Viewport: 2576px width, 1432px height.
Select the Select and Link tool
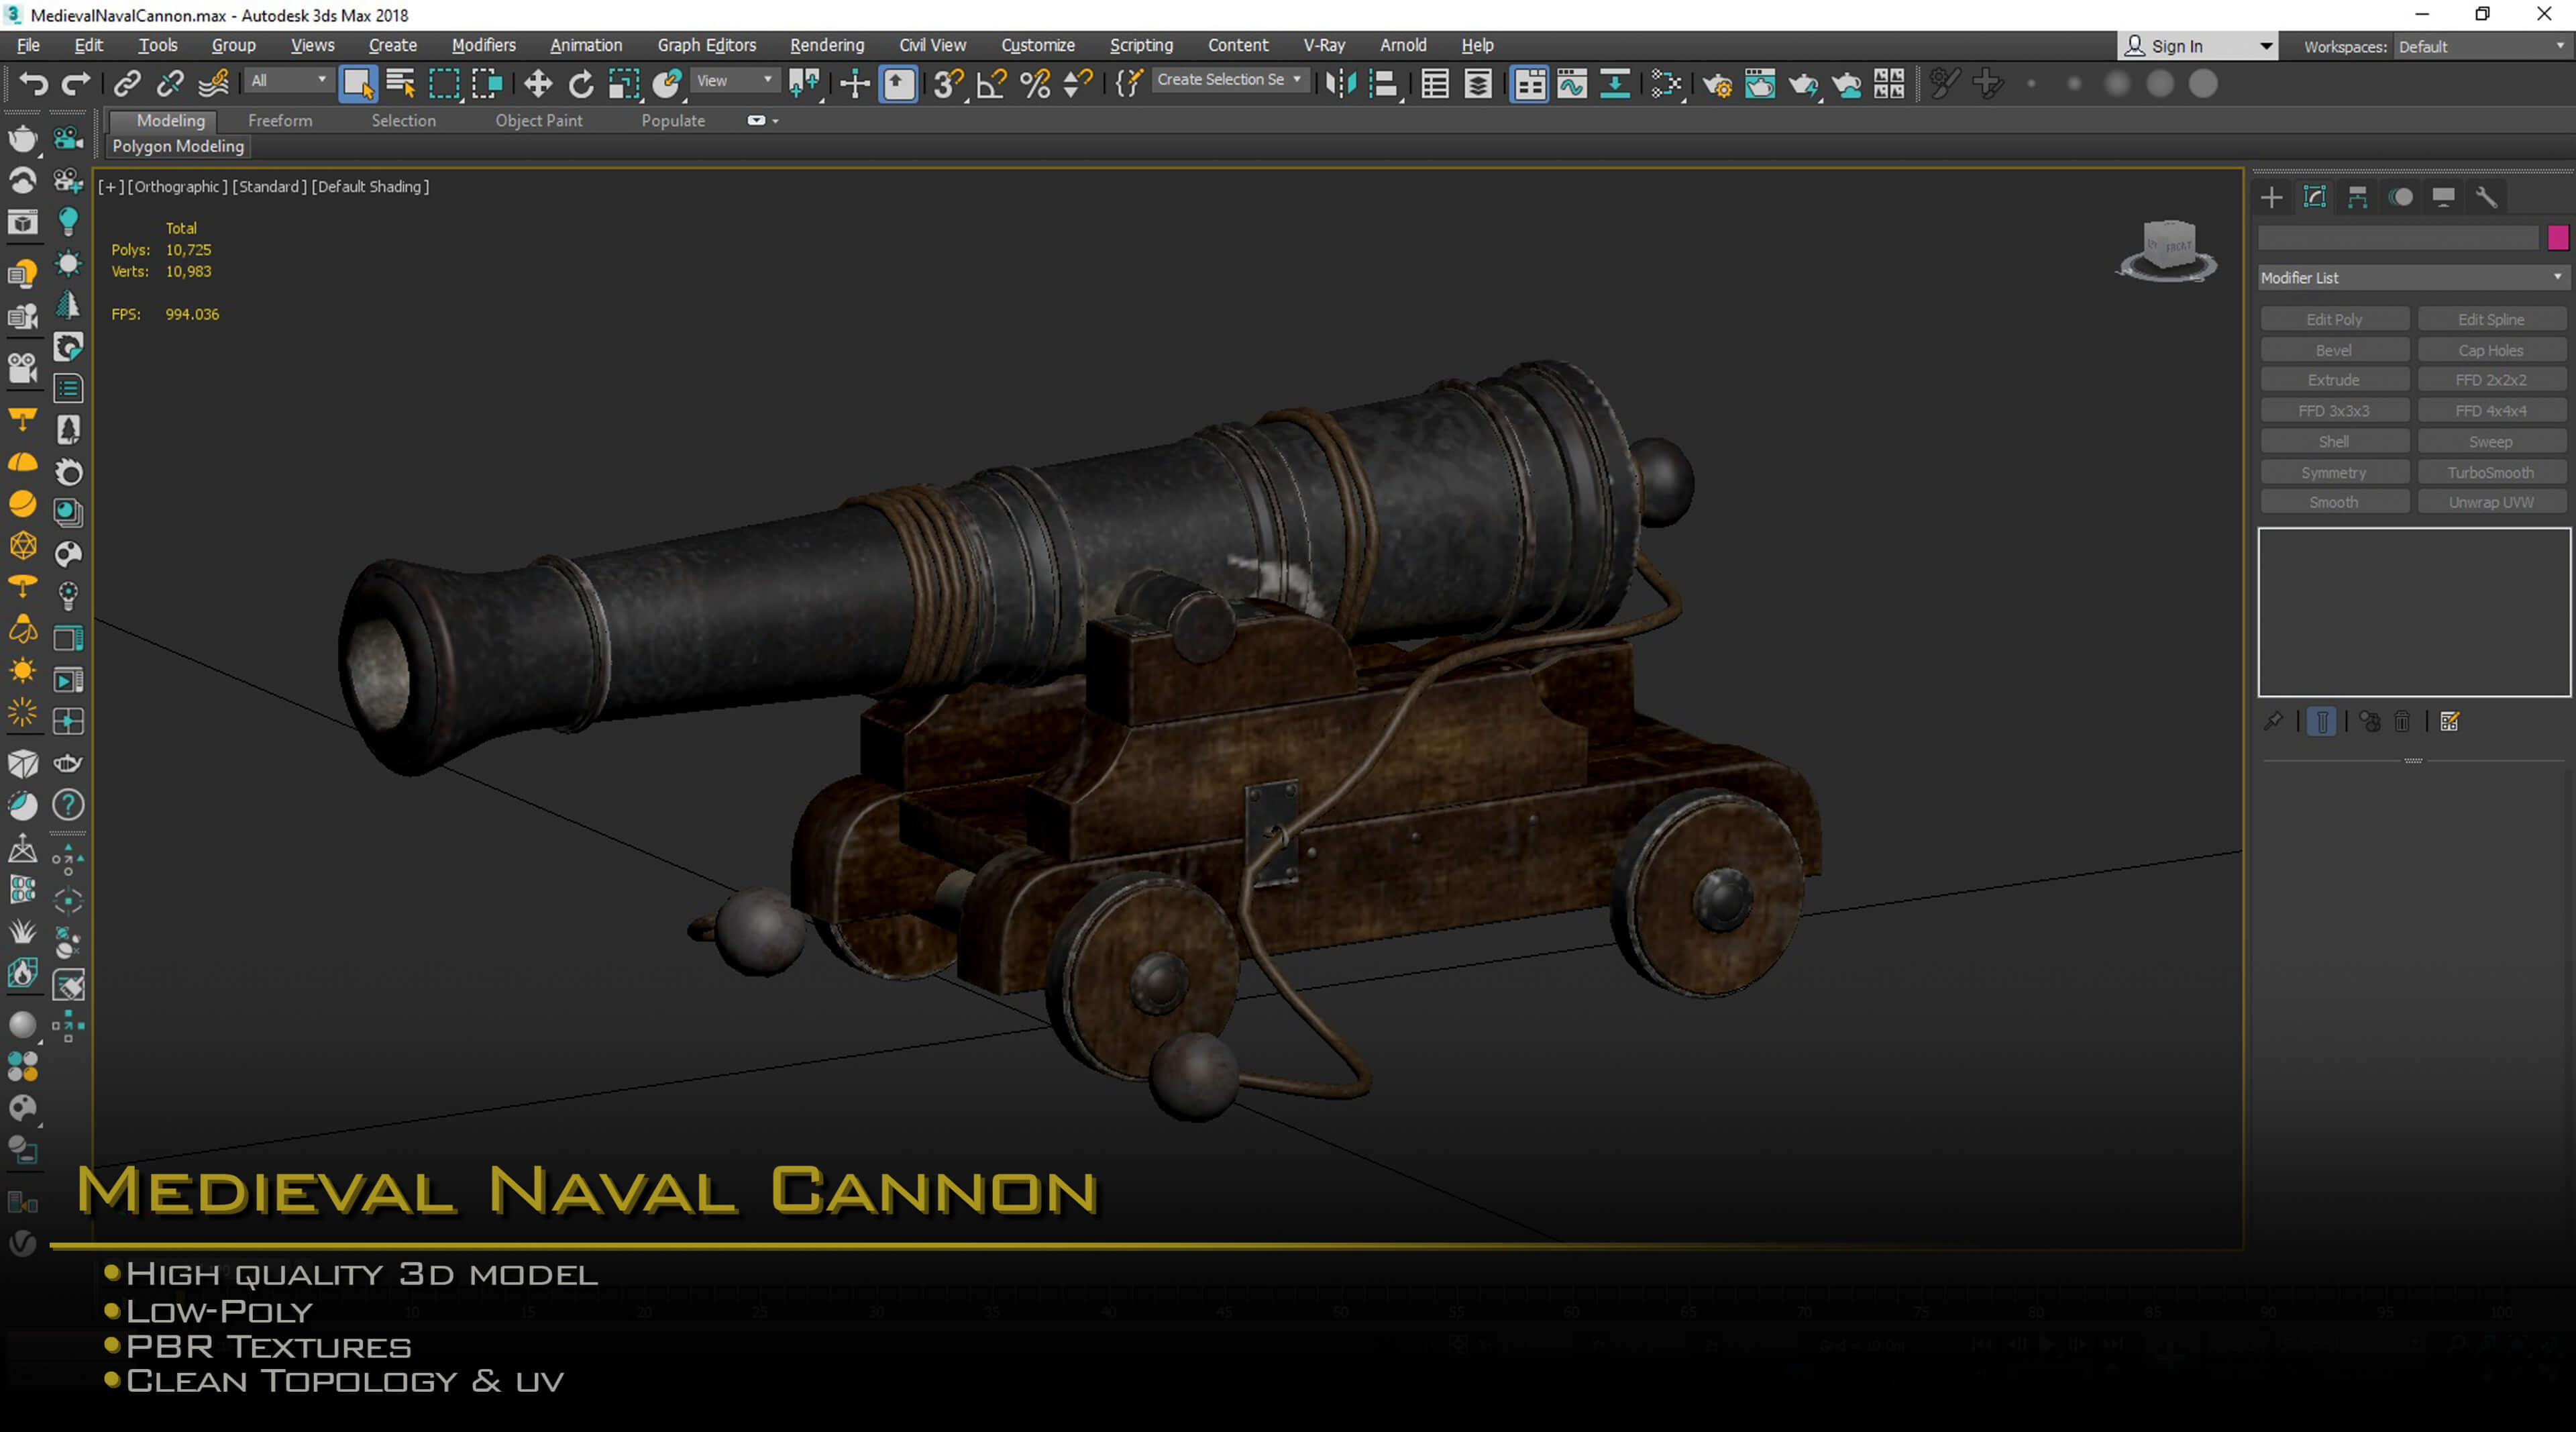tap(127, 84)
